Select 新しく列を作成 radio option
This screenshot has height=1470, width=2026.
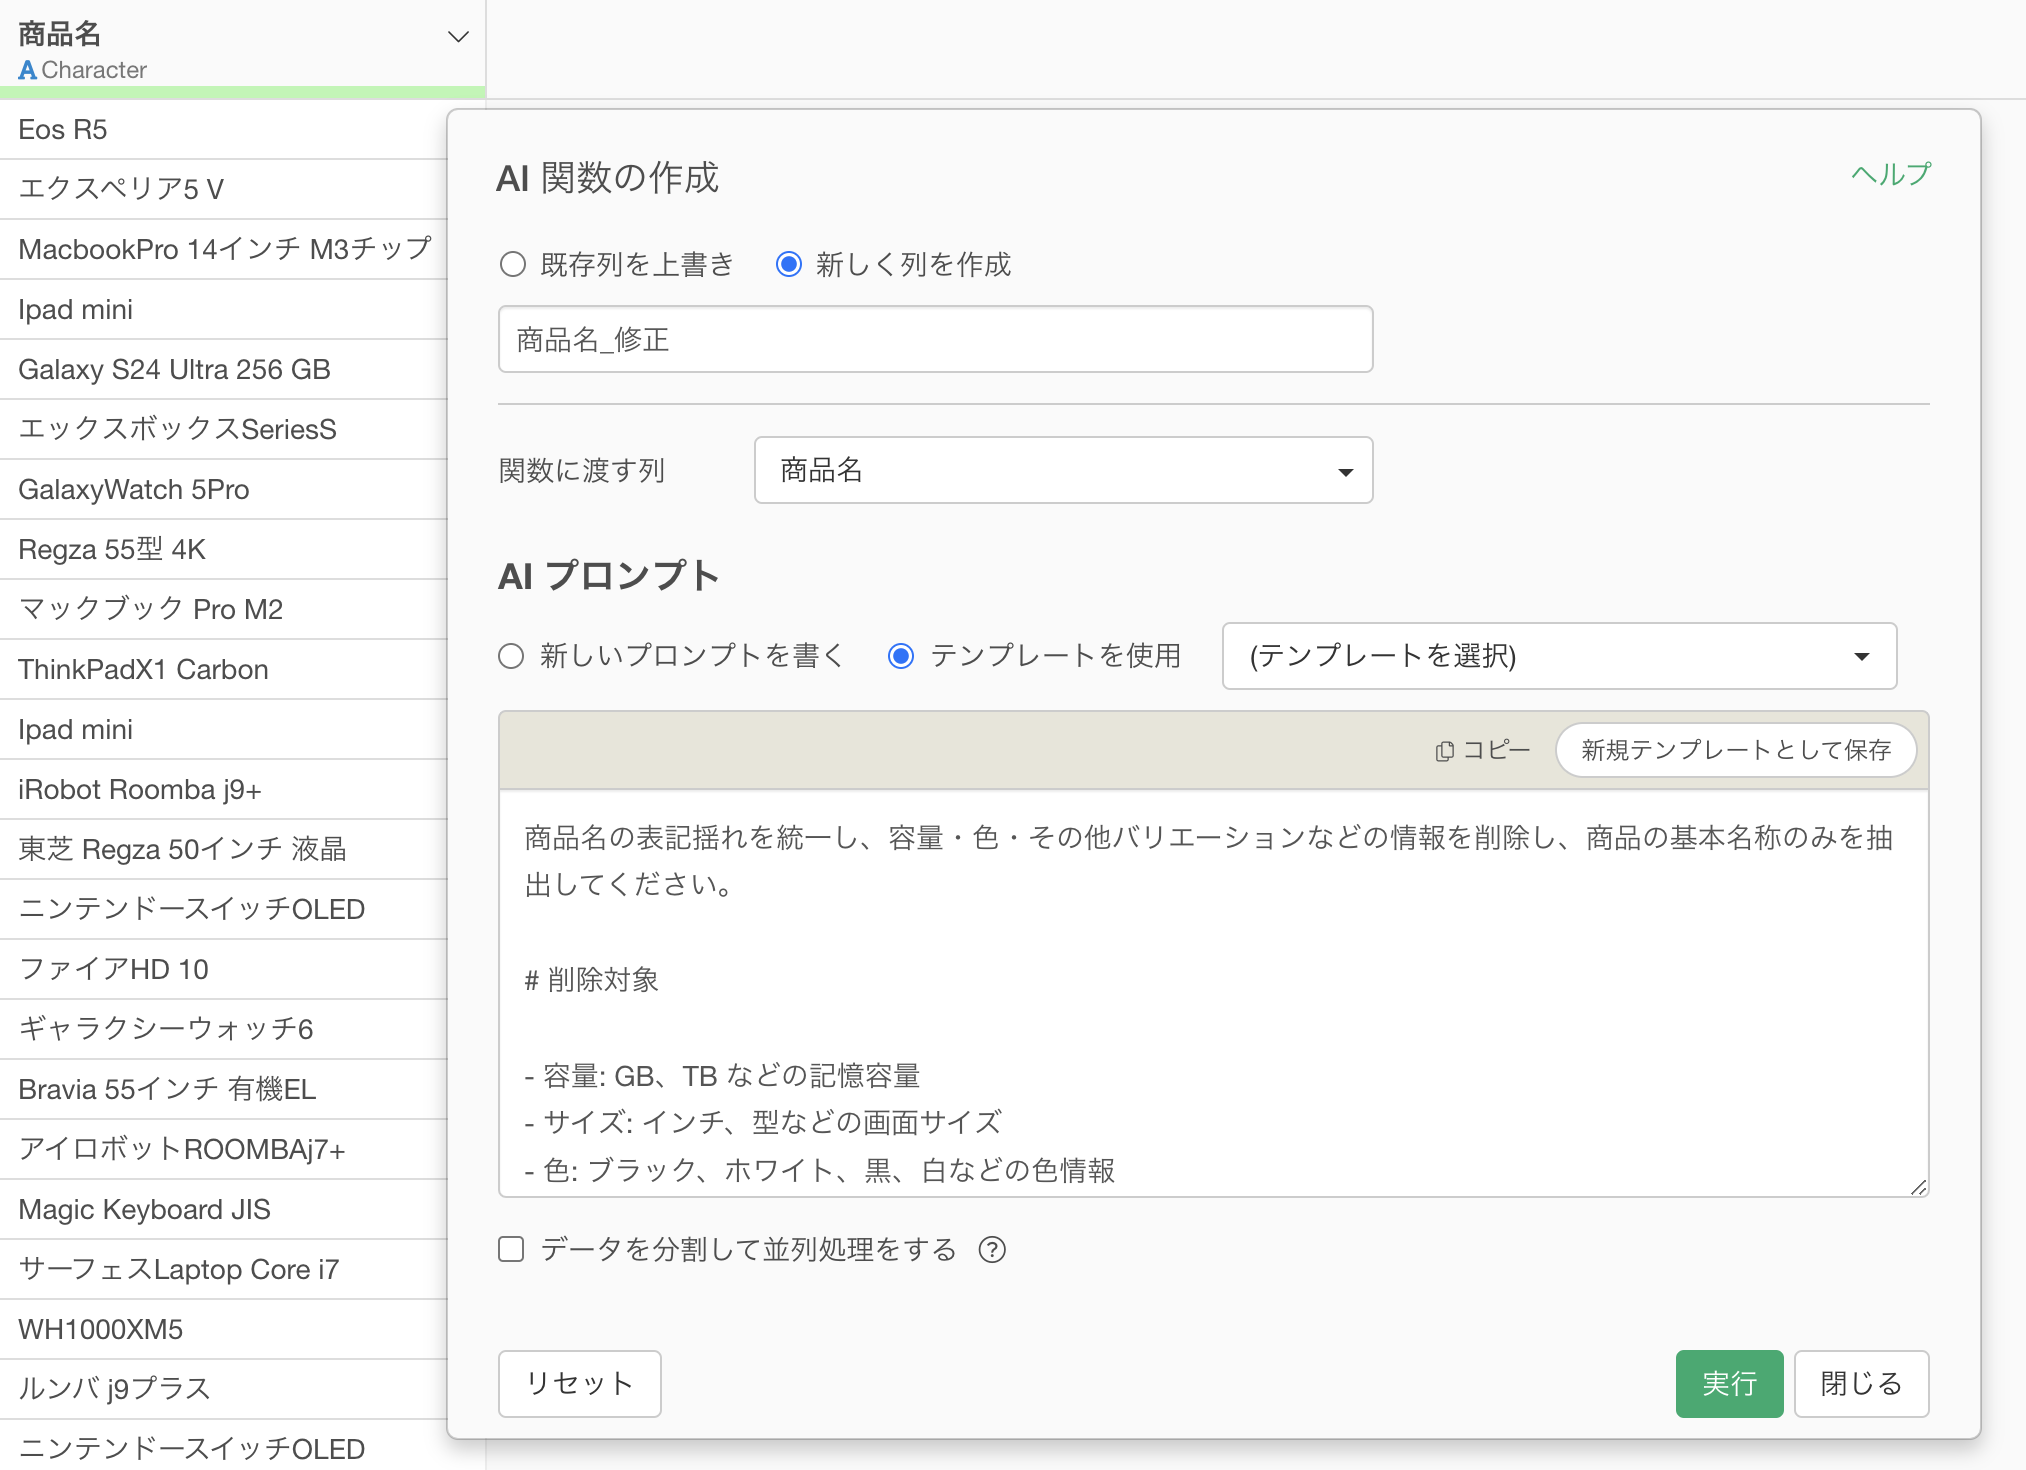pyautogui.click(x=789, y=265)
